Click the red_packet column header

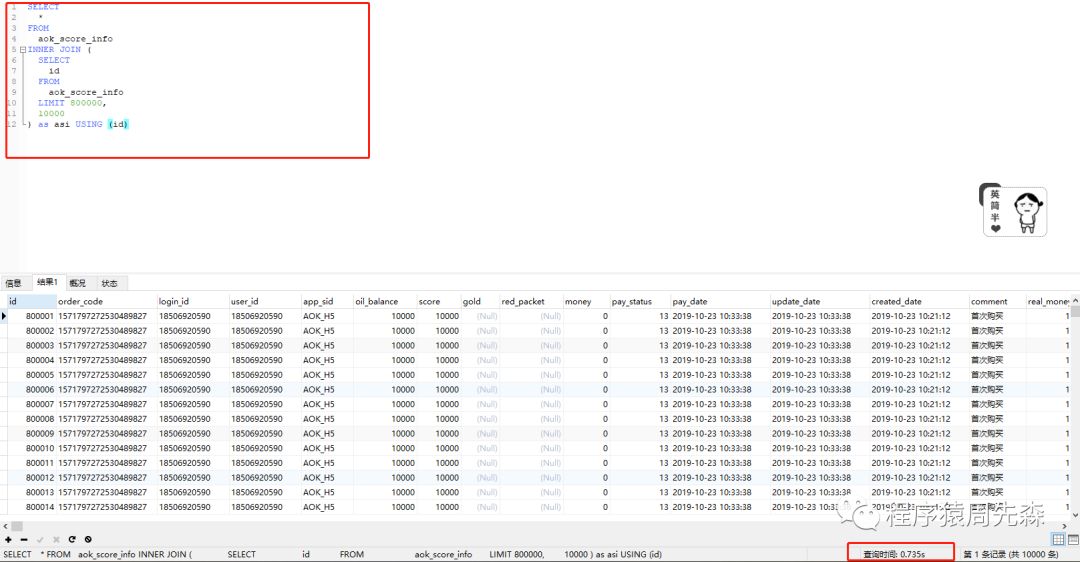coord(531,301)
